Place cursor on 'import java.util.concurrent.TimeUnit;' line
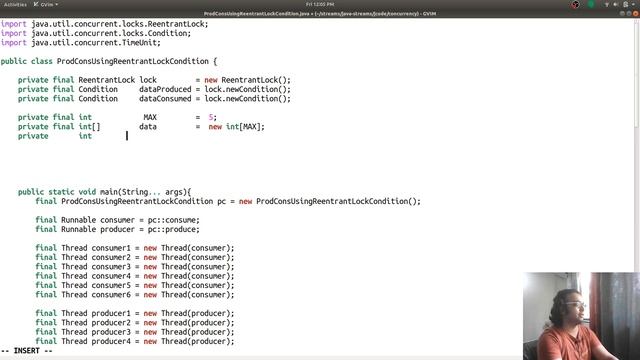 [81, 43]
